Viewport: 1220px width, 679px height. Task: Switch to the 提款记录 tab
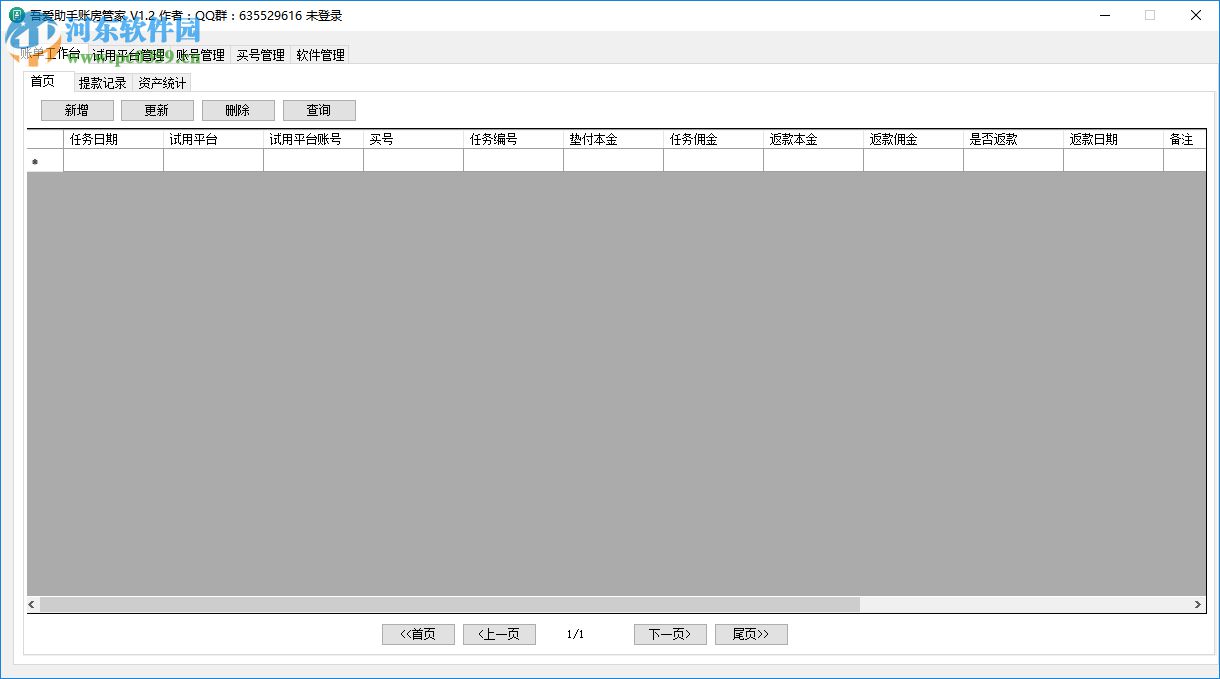point(103,83)
